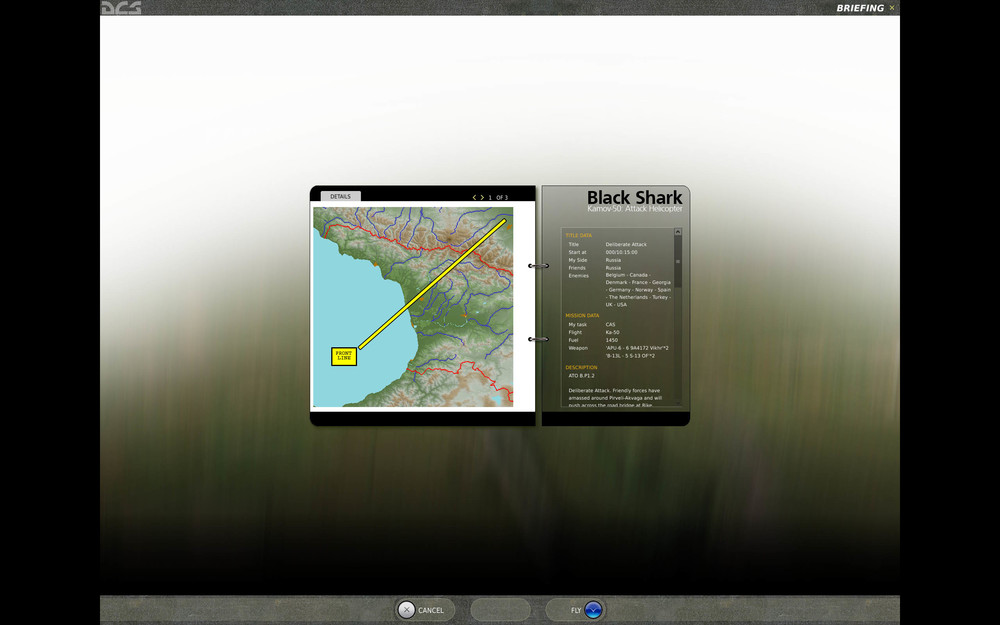Click the blank middle button in bottom bar
The height and width of the screenshot is (625, 1000).
[x=500, y=610]
